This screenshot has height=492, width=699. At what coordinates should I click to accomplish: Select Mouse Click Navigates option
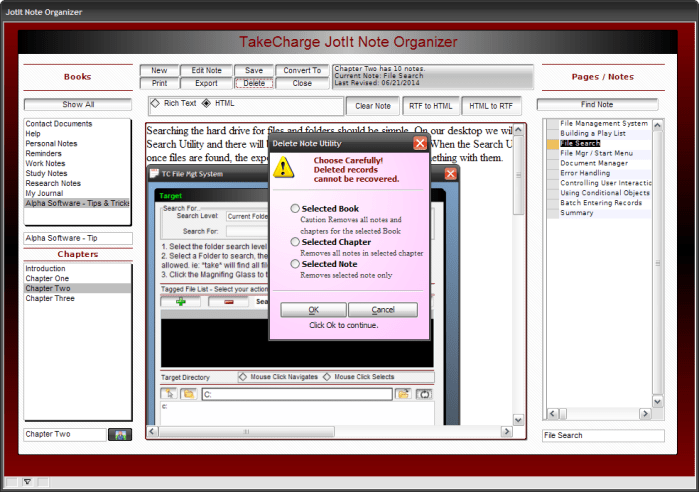point(243,377)
